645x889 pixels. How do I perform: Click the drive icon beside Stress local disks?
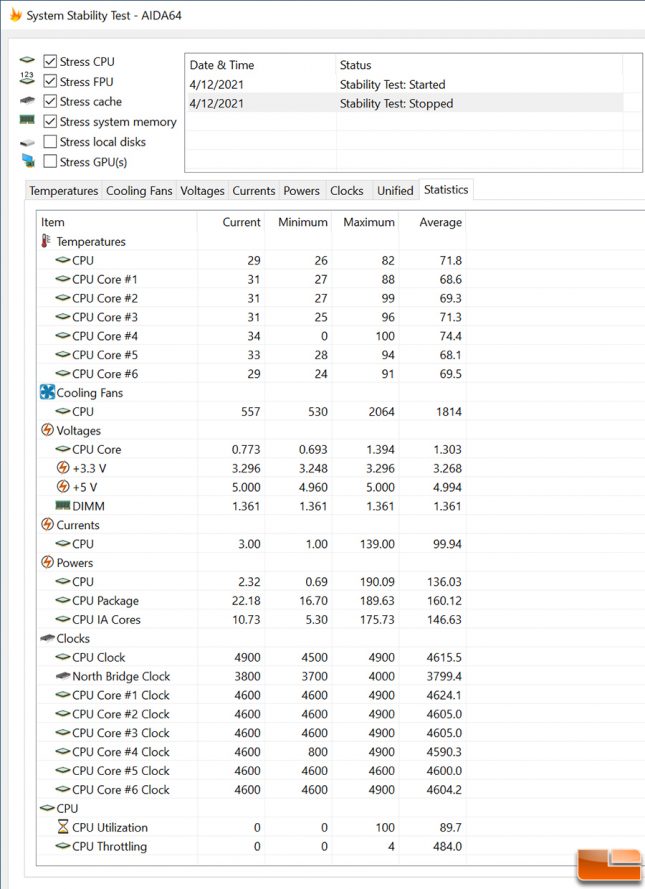pyautogui.click(x=27, y=142)
